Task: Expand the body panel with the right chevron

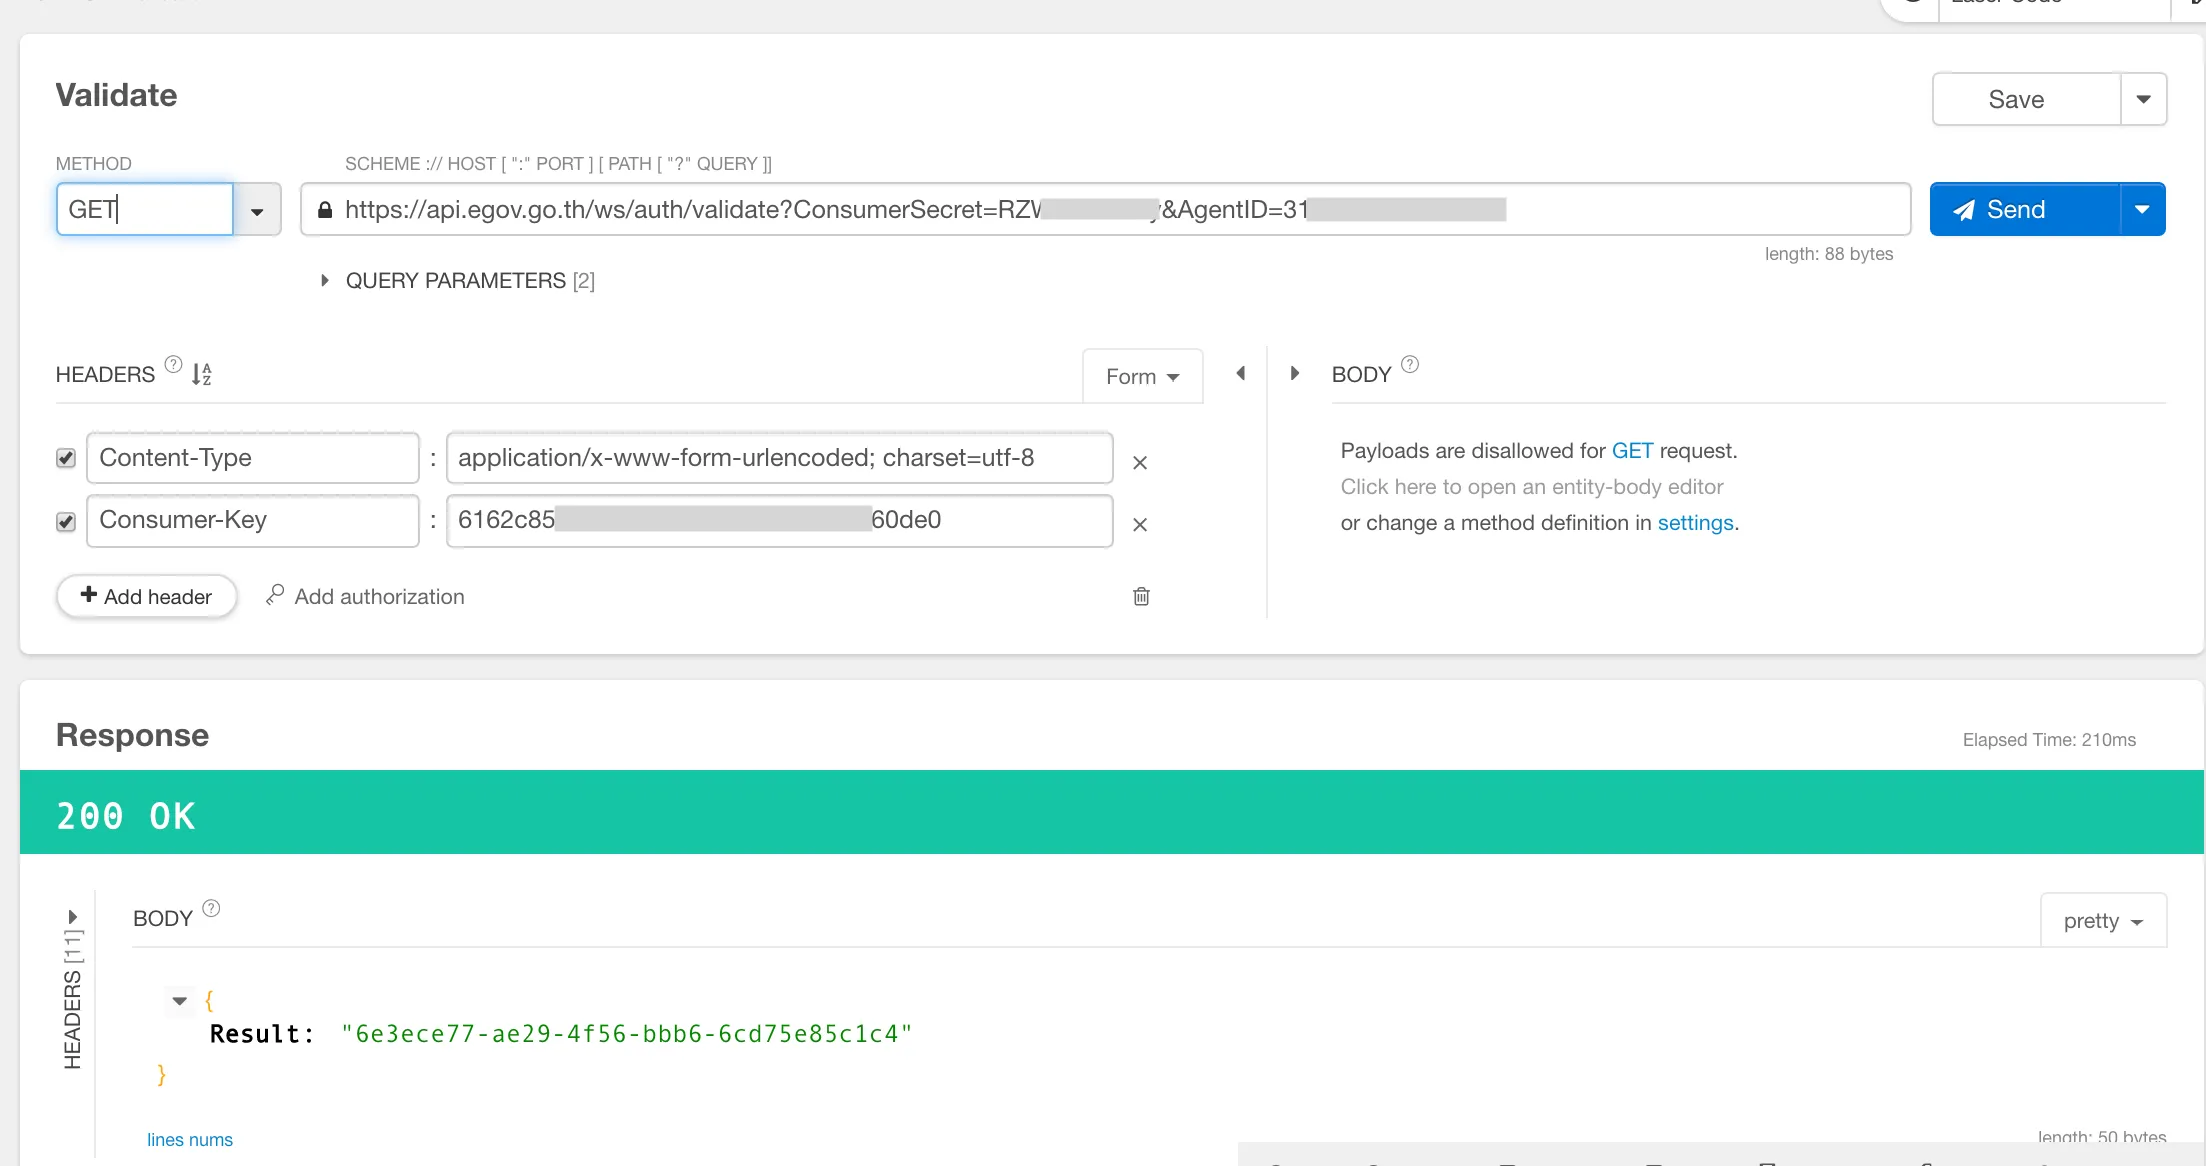Action: 1295,373
